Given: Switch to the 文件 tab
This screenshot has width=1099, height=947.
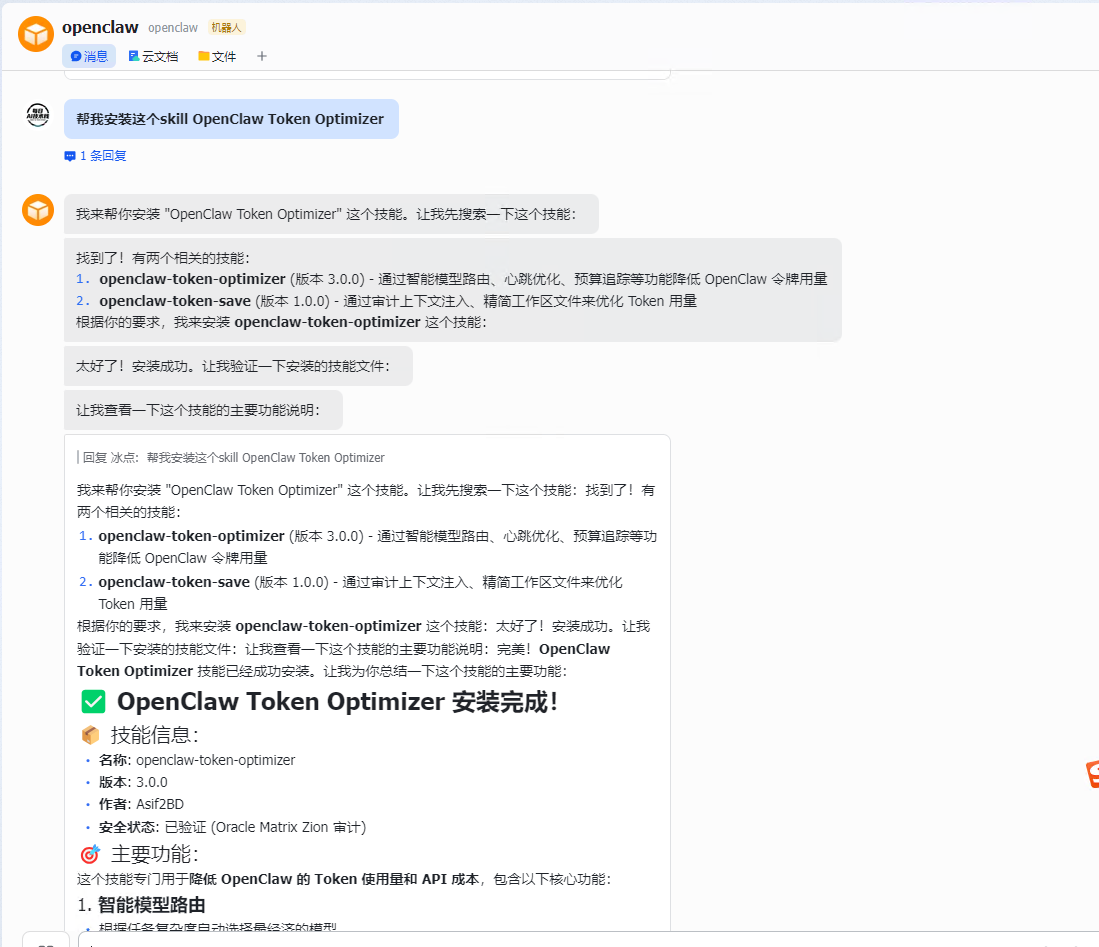Looking at the screenshot, I should tap(217, 56).
